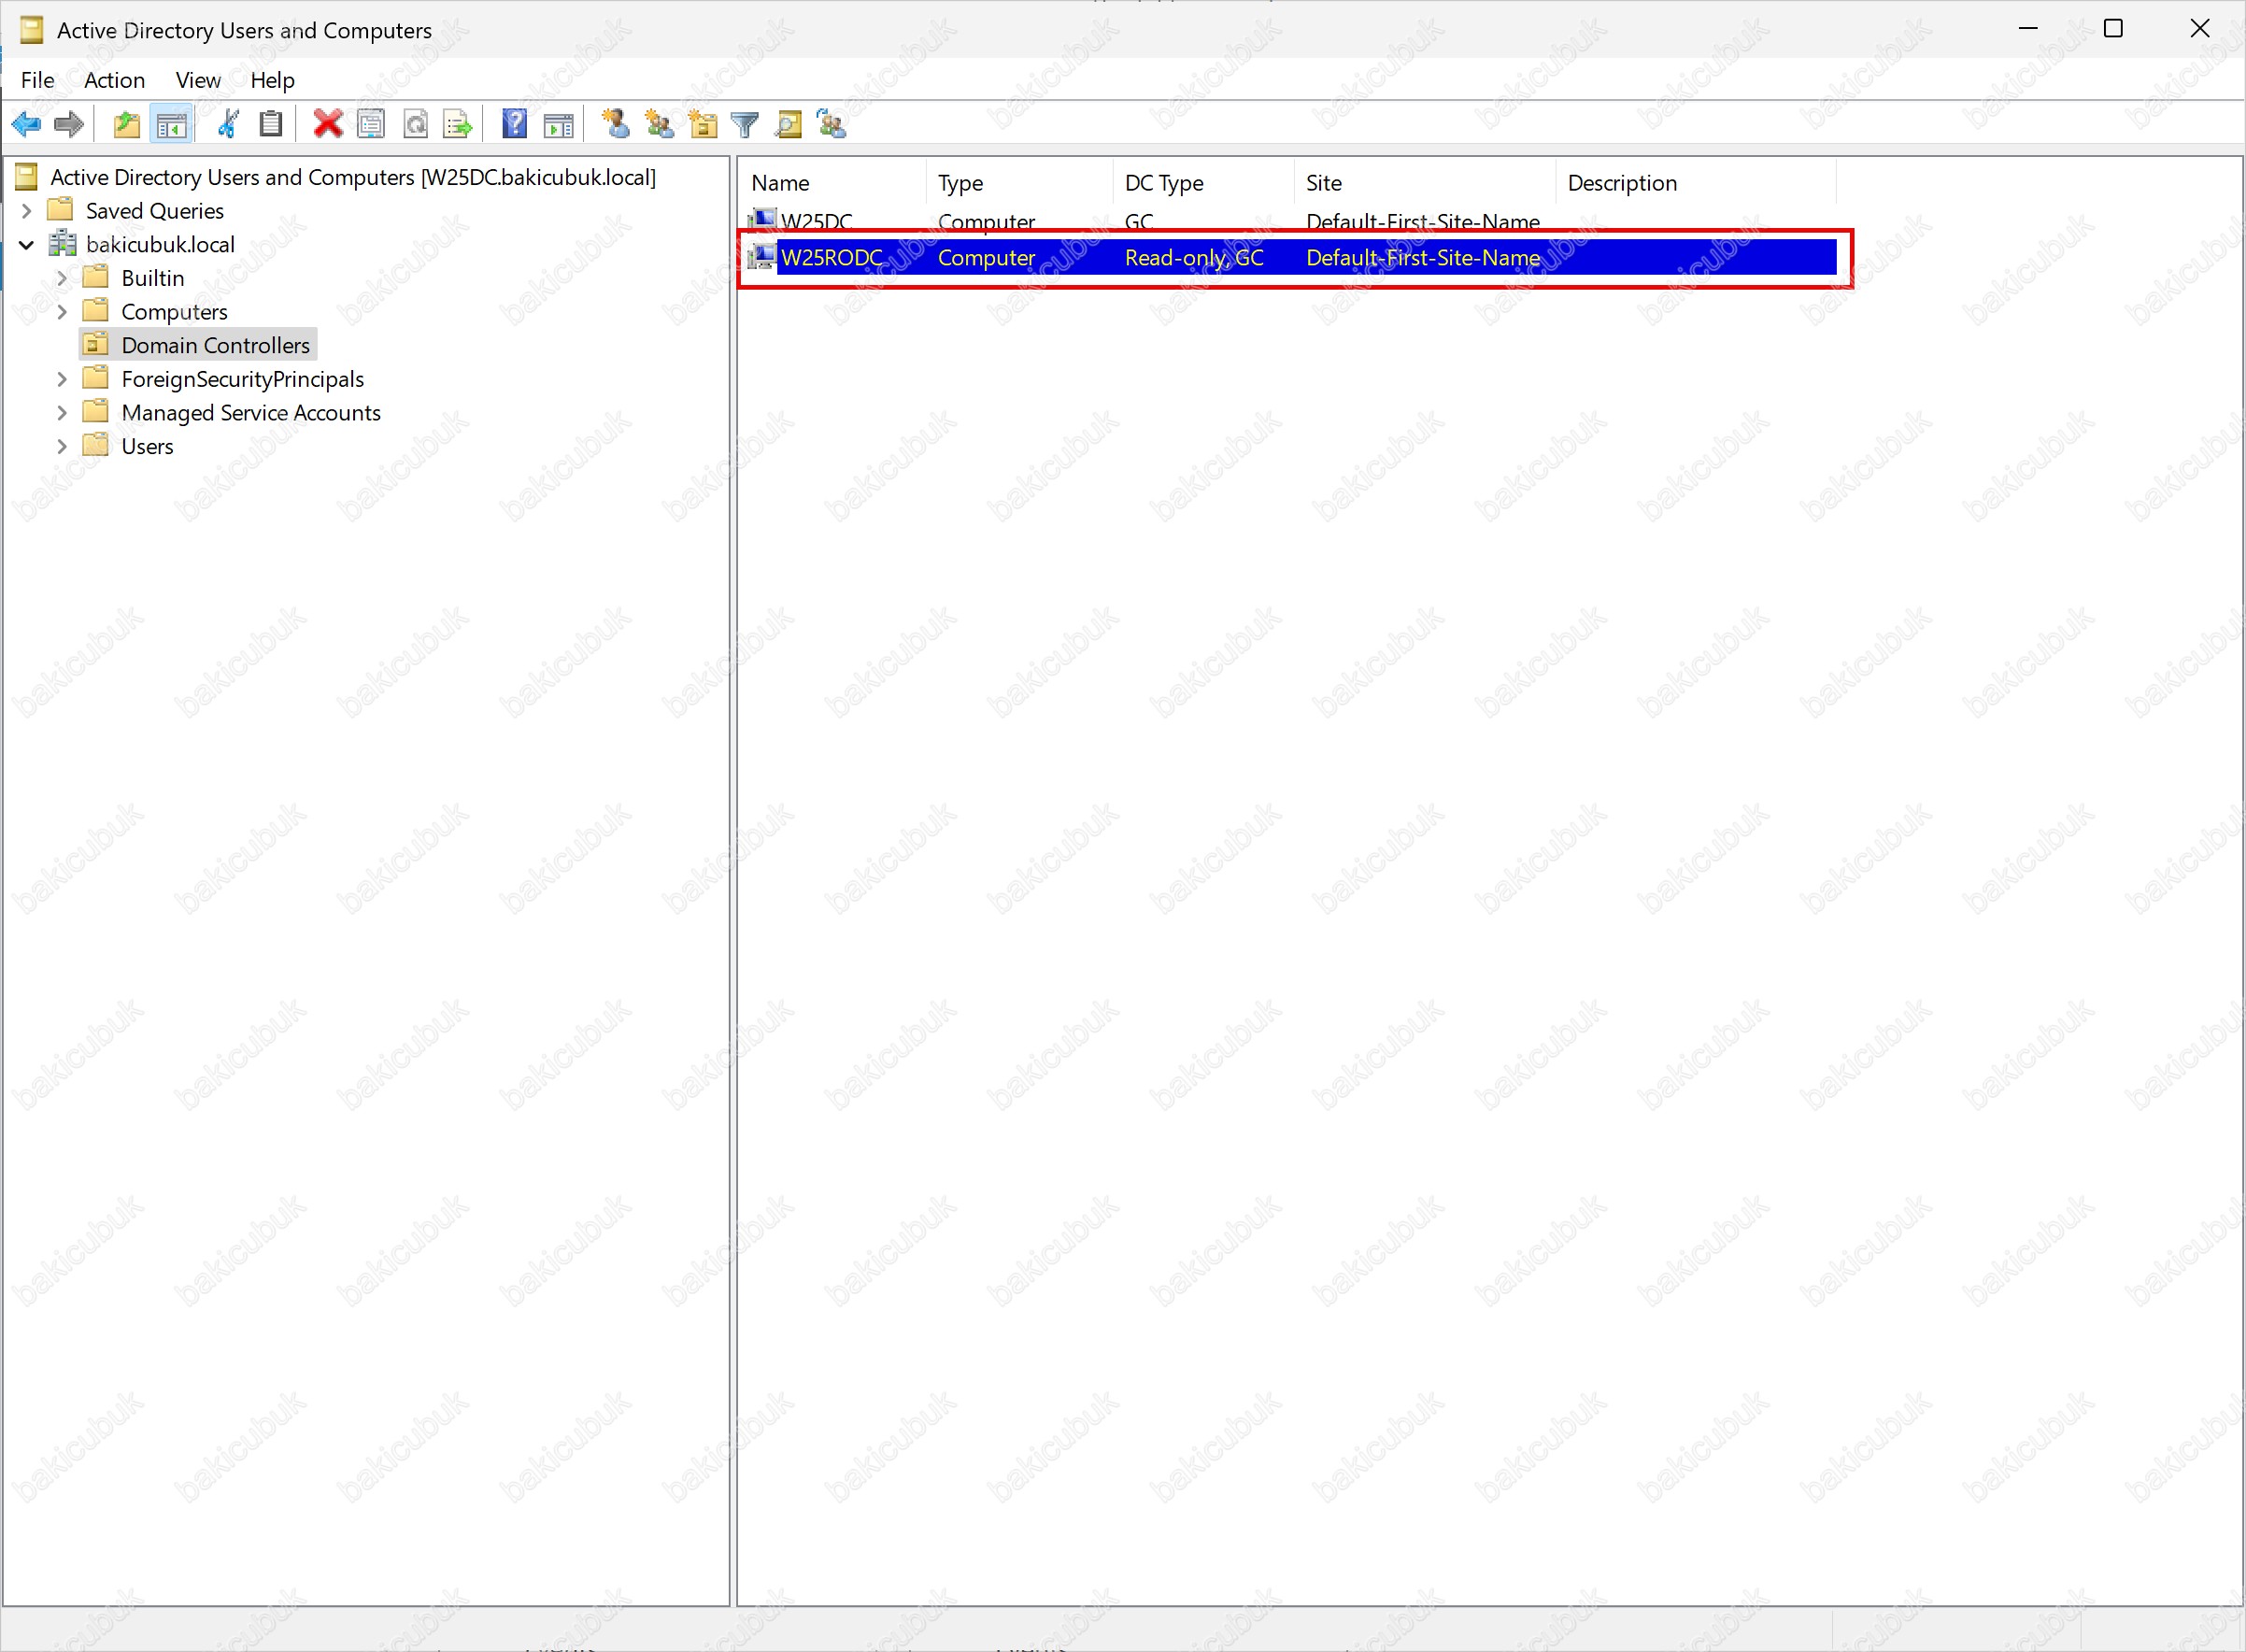The width and height of the screenshot is (2246, 1652).
Task: Click the 'Read-only, GC' cell
Action: tap(1194, 257)
